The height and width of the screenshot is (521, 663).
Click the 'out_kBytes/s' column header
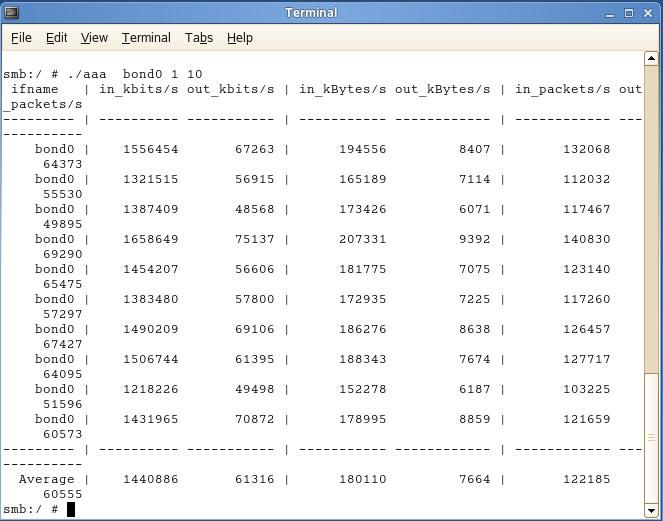(442, 90)
